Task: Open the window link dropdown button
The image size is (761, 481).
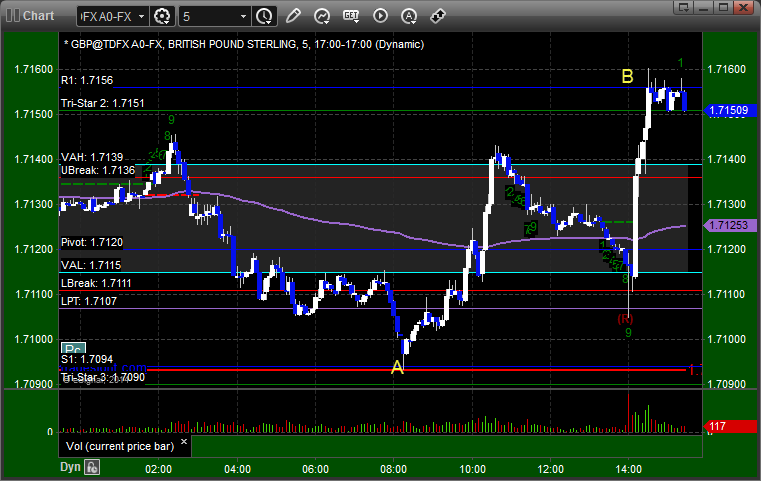Action: 684,7
